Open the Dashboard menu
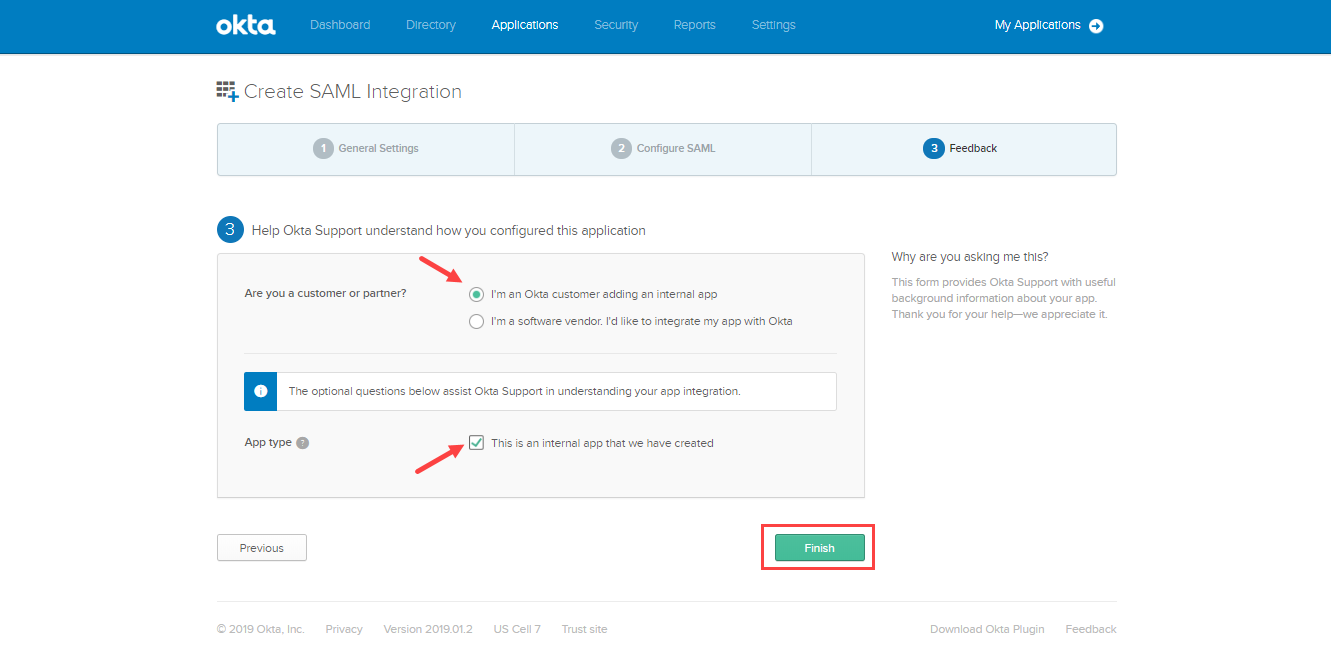The height and width of the screenshot is (664, 1331). click(340, 25)
